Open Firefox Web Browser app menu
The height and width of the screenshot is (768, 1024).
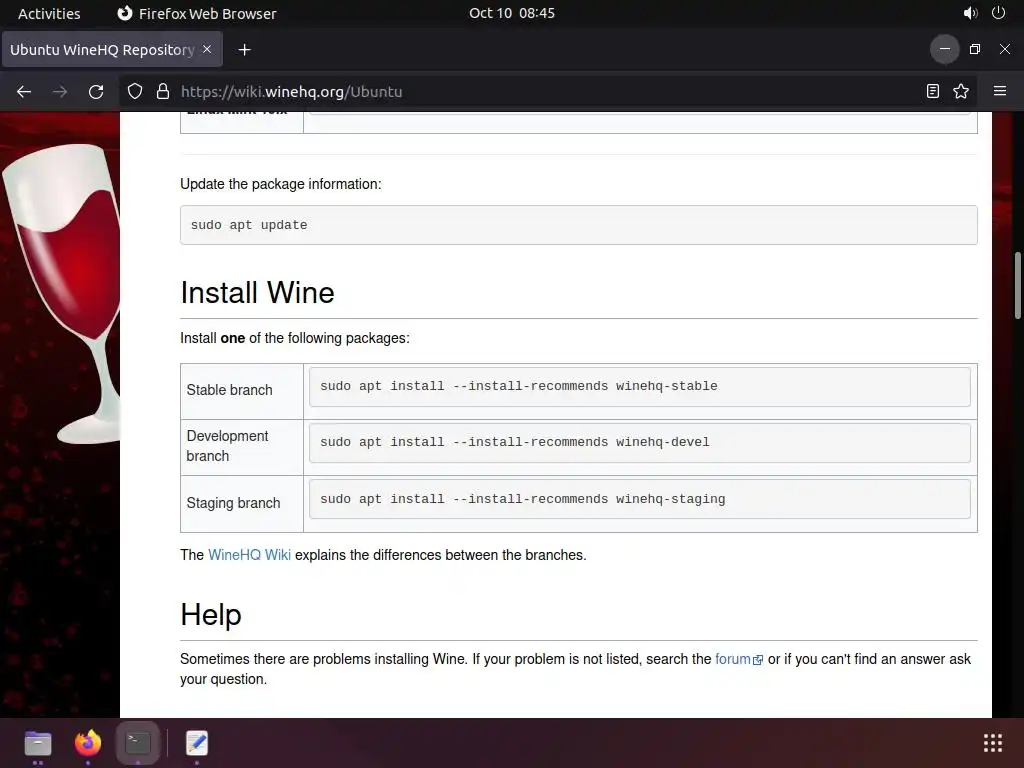197,14
